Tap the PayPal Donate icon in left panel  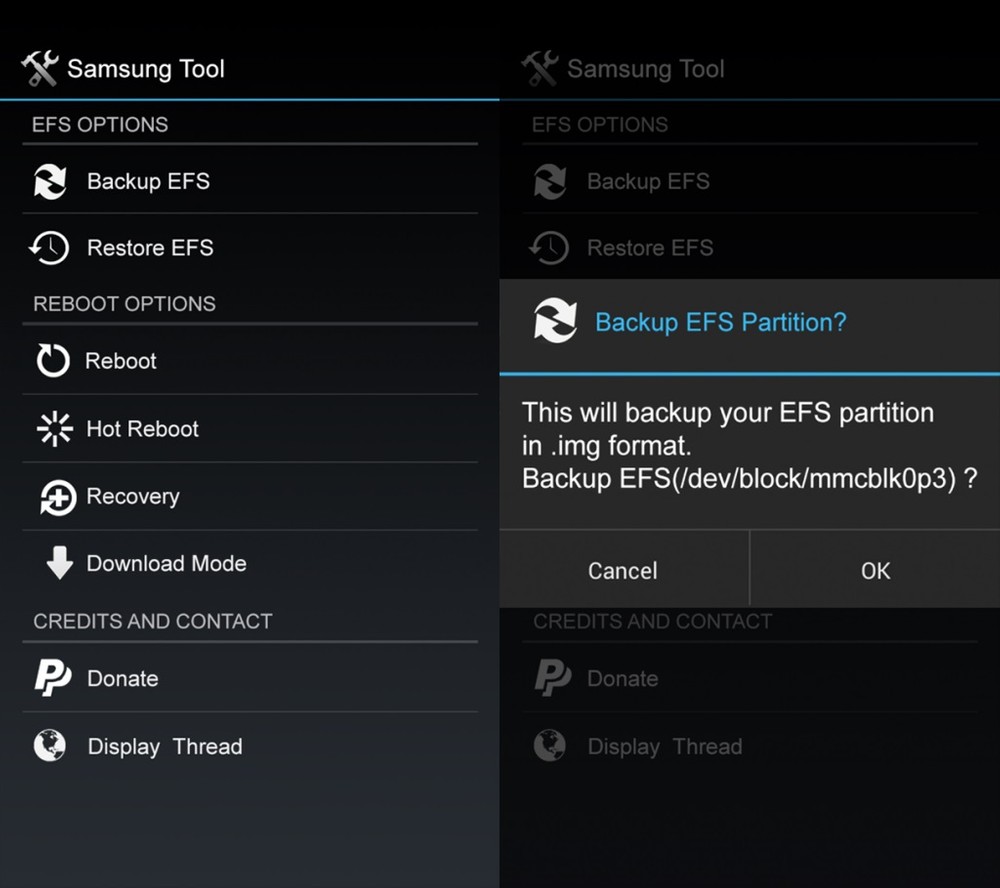click(x=52, y=677)
